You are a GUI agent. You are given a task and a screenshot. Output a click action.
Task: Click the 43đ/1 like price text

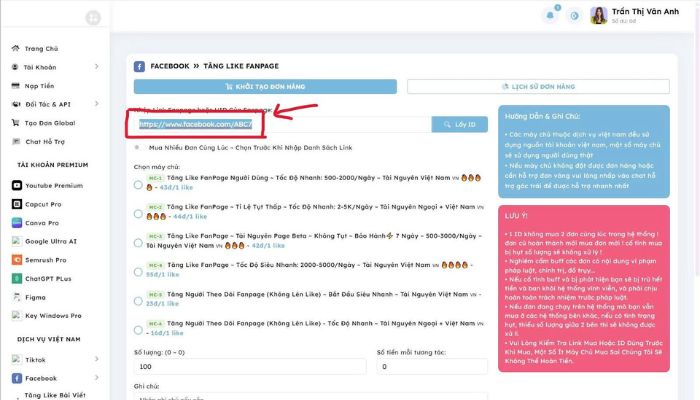pyautogui.click(x=176, y=188)
